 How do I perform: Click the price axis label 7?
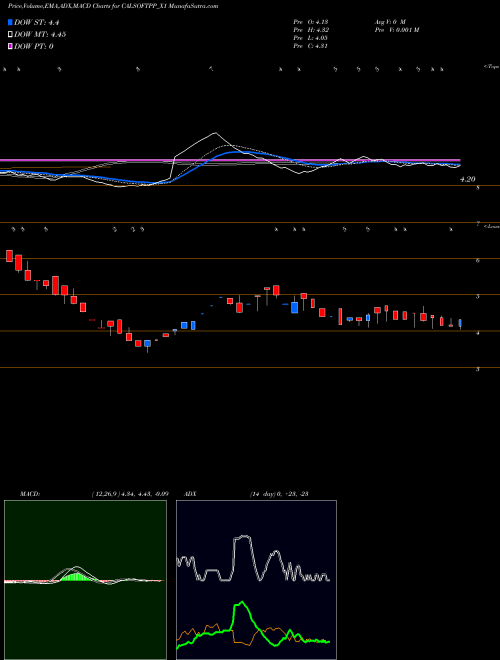(x=477, y=224)
